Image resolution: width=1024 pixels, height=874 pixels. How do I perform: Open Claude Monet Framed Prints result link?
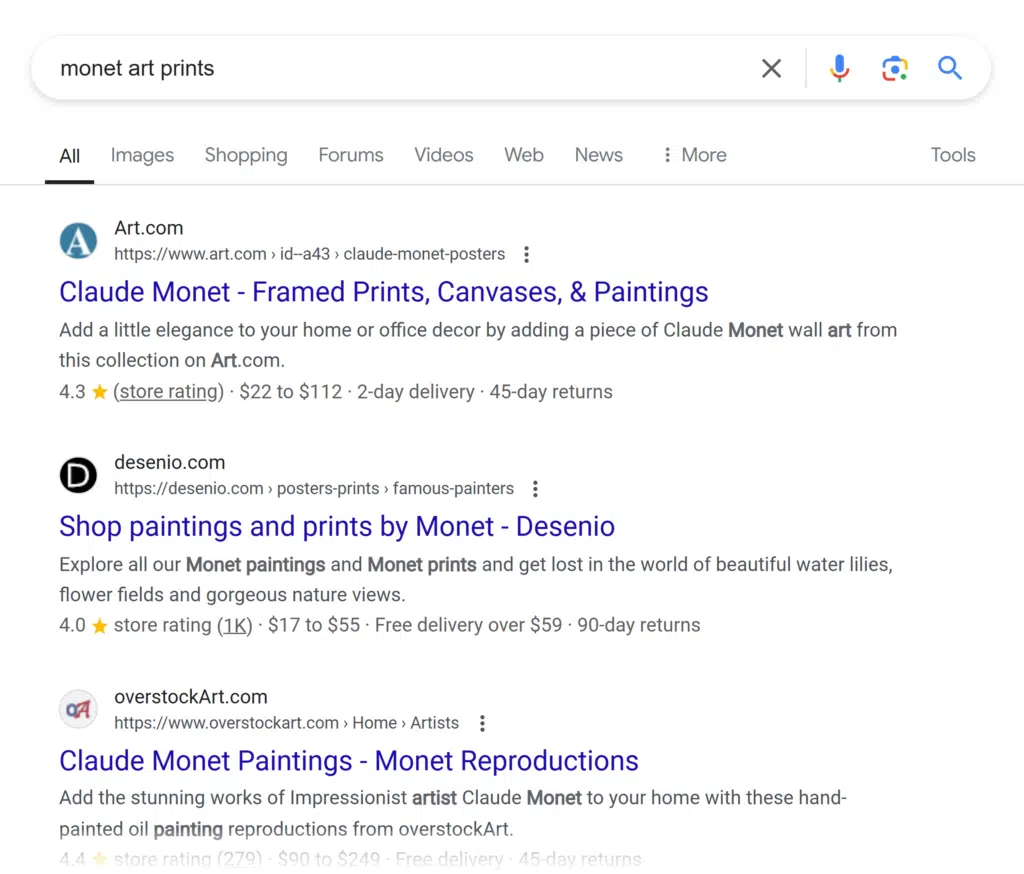pyautogui.click(x=383, y=292)
